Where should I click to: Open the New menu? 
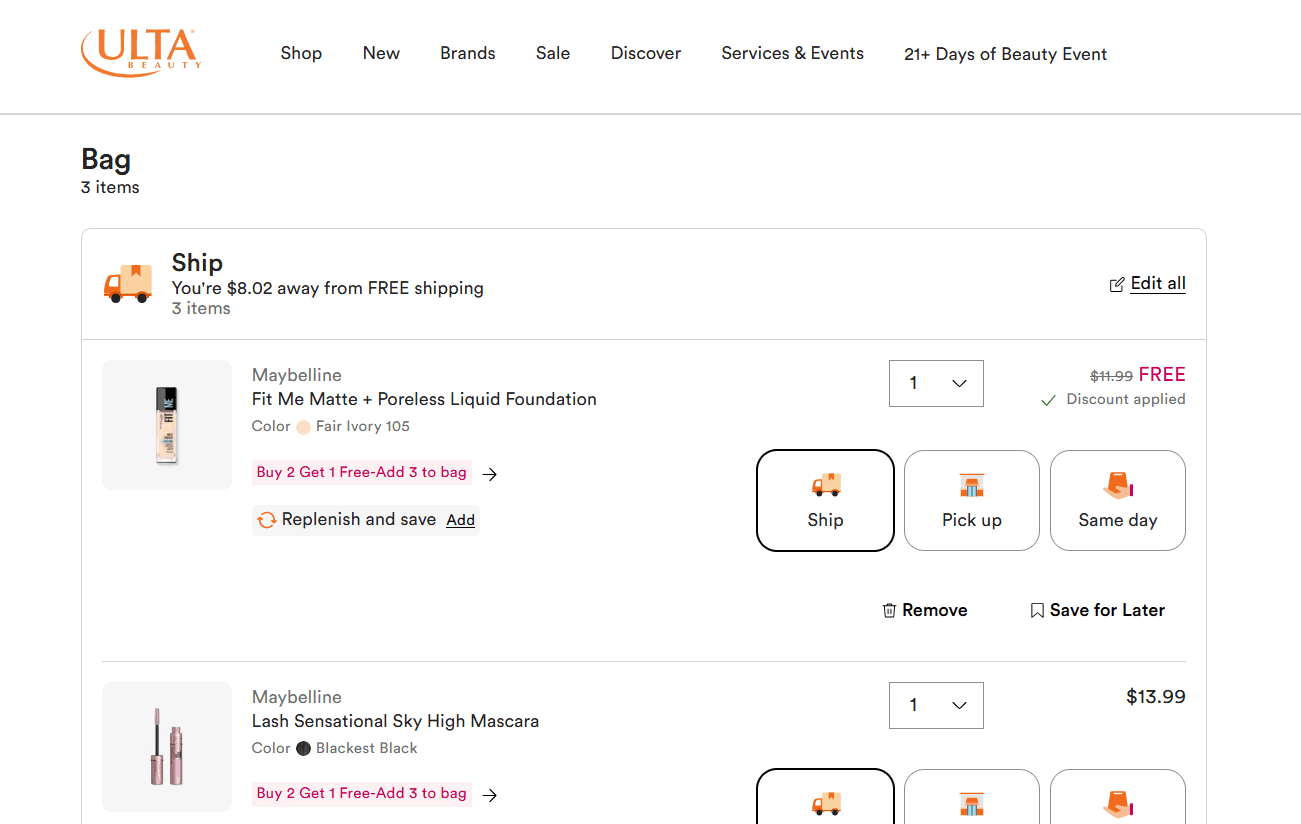pyautogui.click(x=381, y=53)
